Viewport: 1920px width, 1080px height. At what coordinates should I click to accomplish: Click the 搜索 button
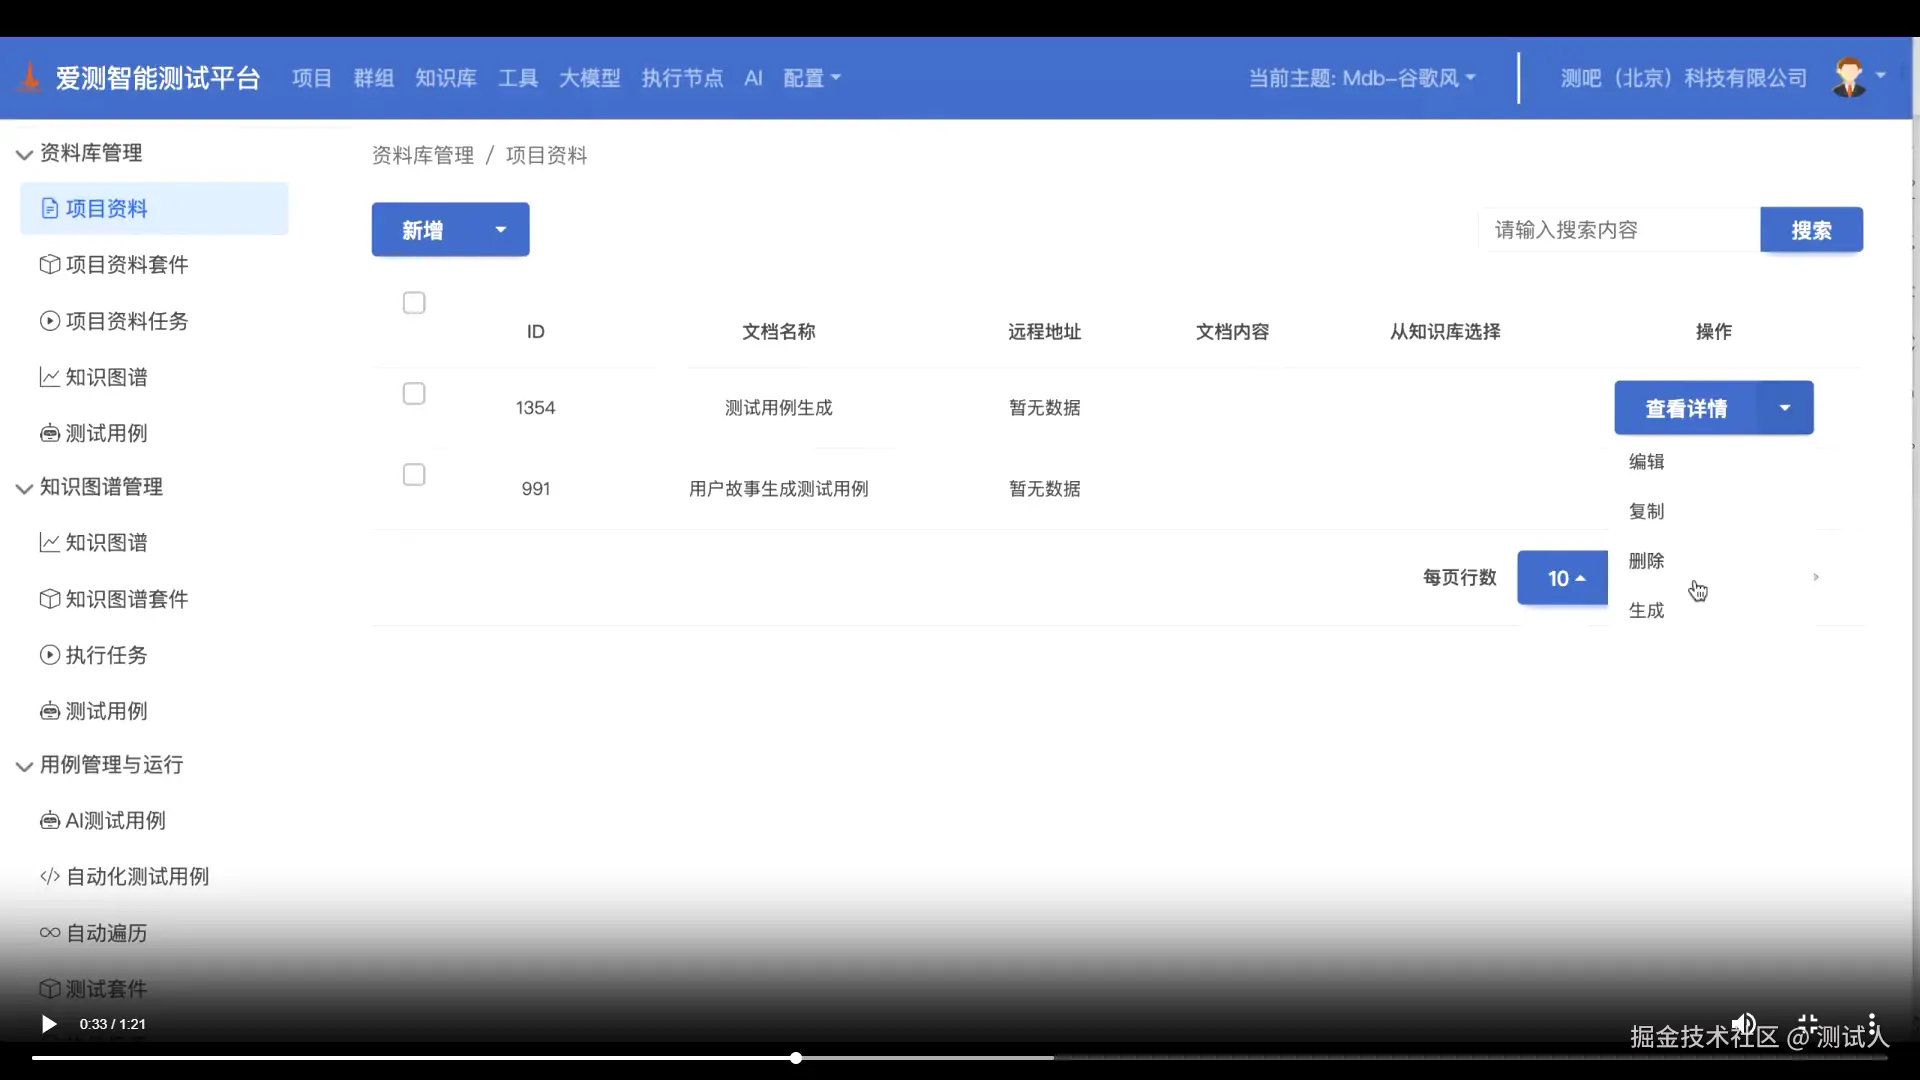pos(1811,230)
